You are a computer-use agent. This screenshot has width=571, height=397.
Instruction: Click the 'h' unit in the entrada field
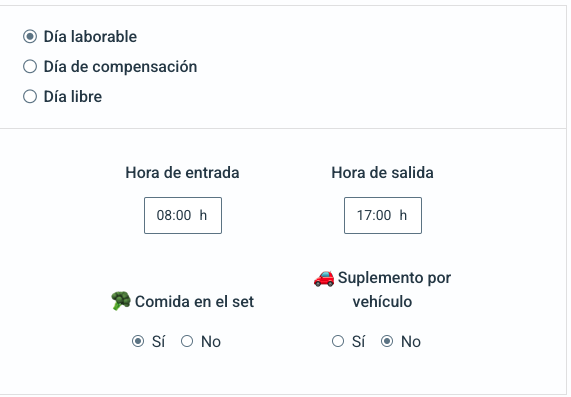tap(203, 215)
